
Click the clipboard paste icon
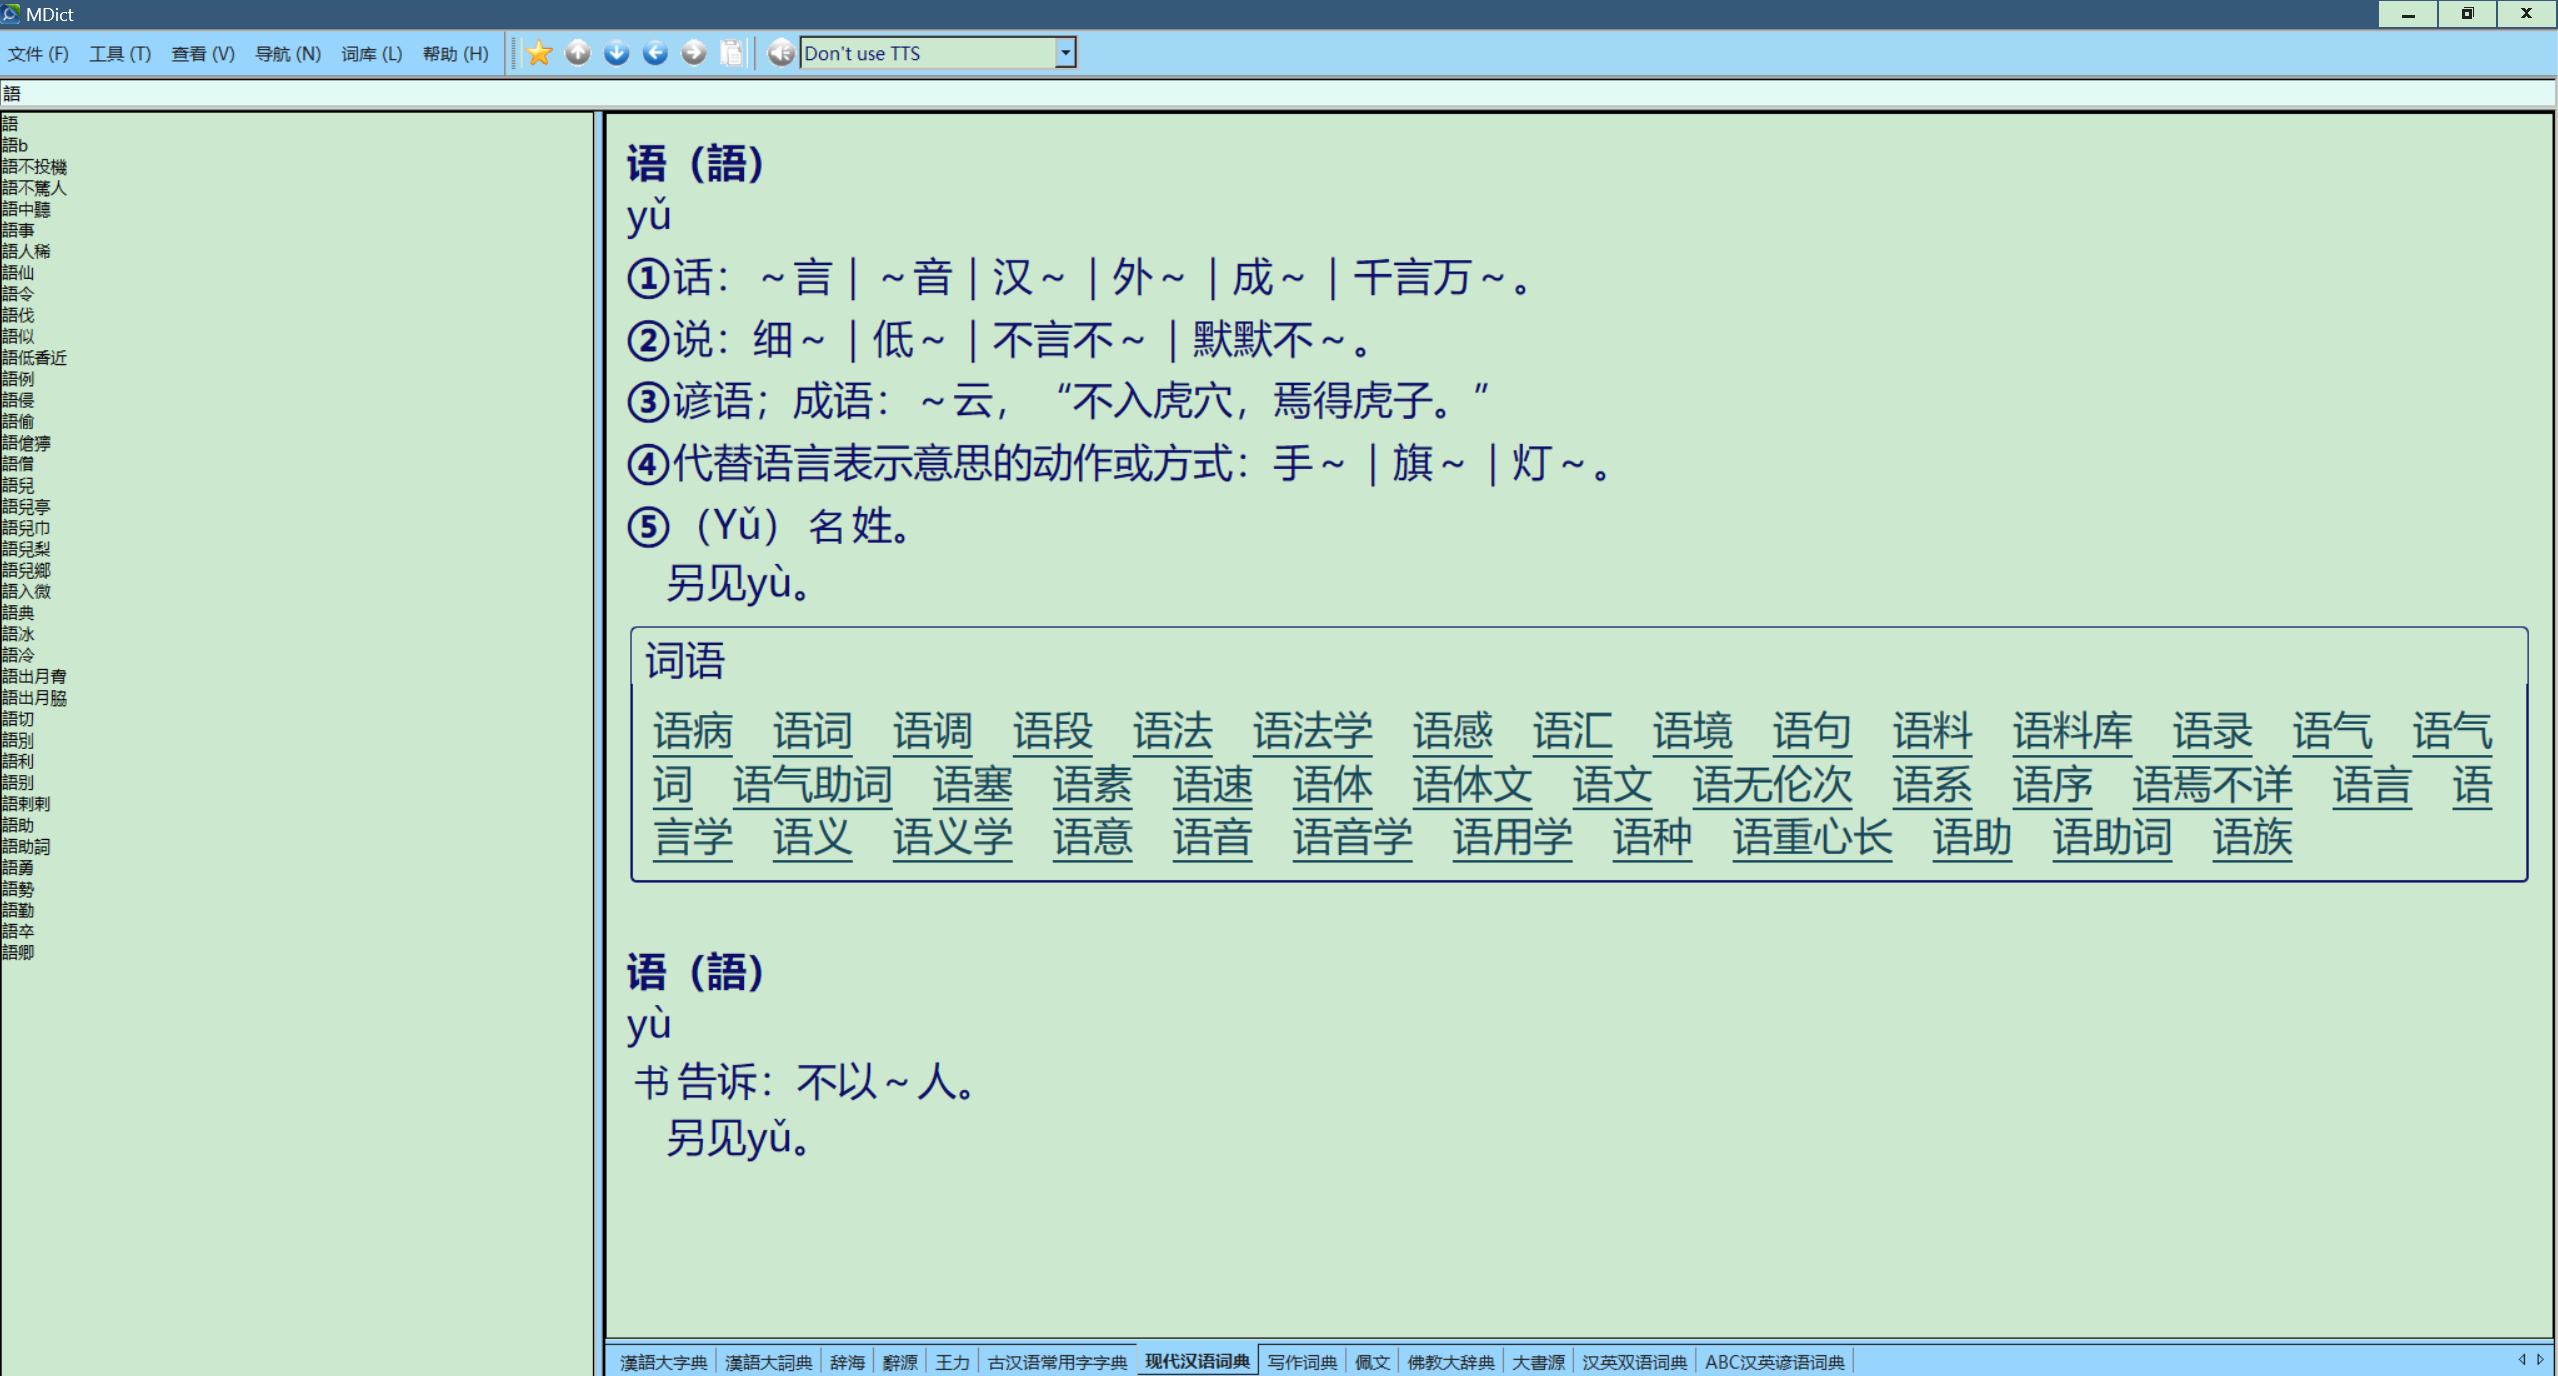[x=732, y=53]
